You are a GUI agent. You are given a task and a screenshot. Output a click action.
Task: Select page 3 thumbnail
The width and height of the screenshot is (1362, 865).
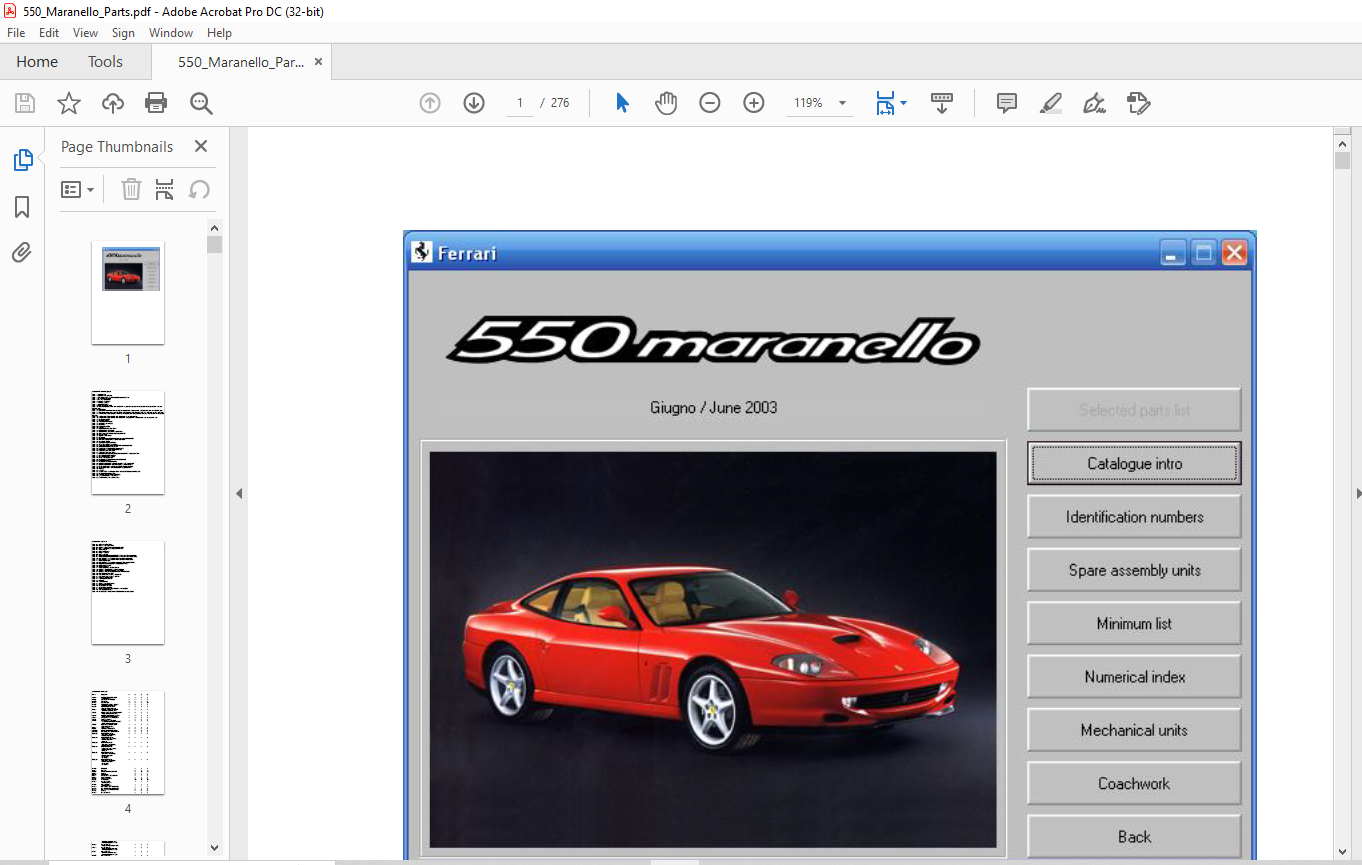[128, 593]
